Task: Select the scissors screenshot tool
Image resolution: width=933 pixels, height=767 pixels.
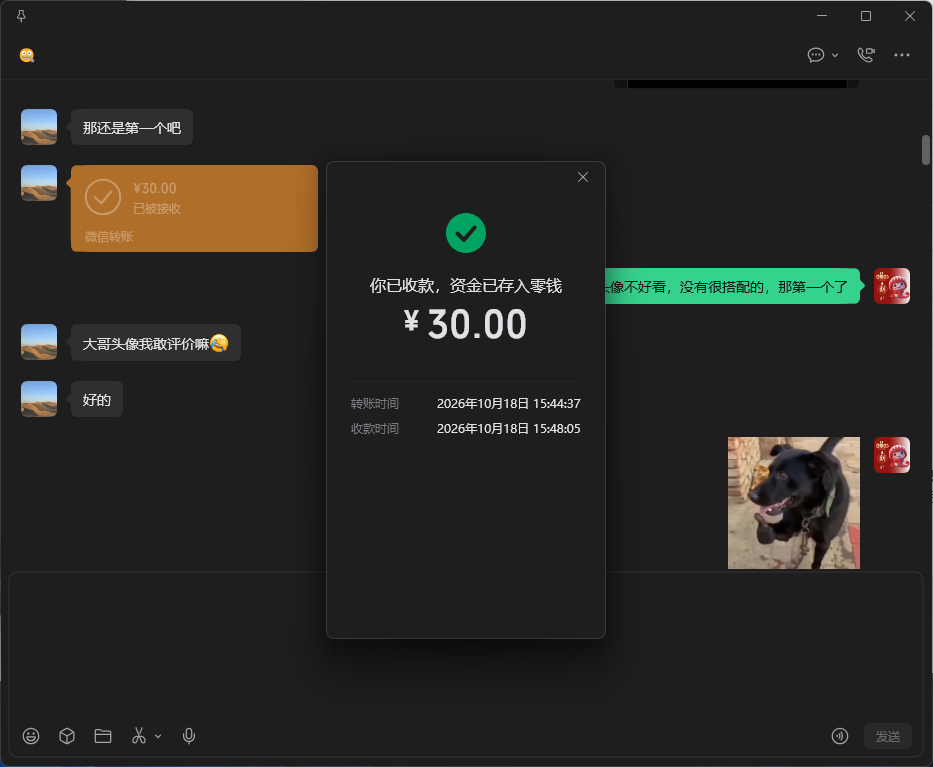Action: (139, 736)
